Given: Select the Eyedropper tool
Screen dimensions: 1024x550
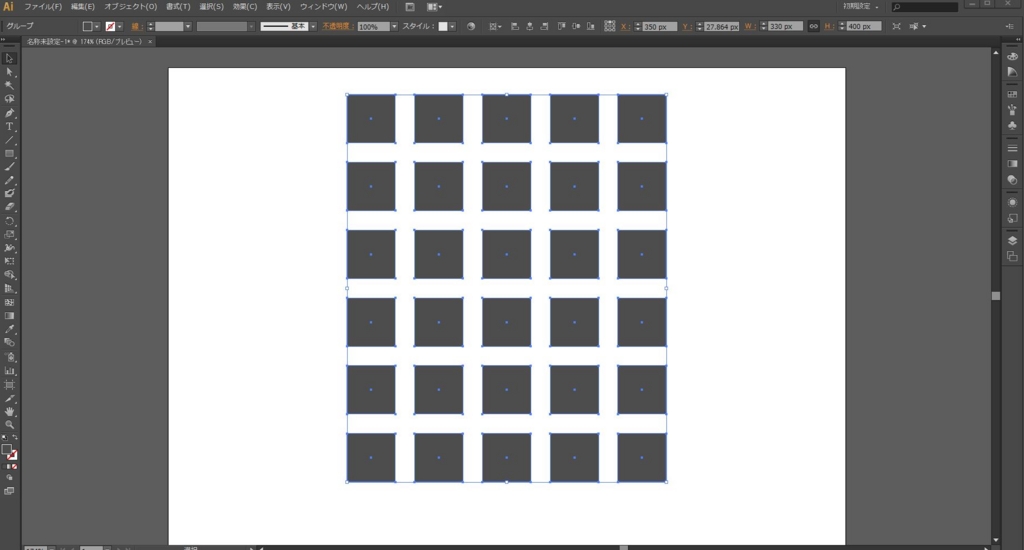Looking at the screenshot, I should click(x=9, y=329).
